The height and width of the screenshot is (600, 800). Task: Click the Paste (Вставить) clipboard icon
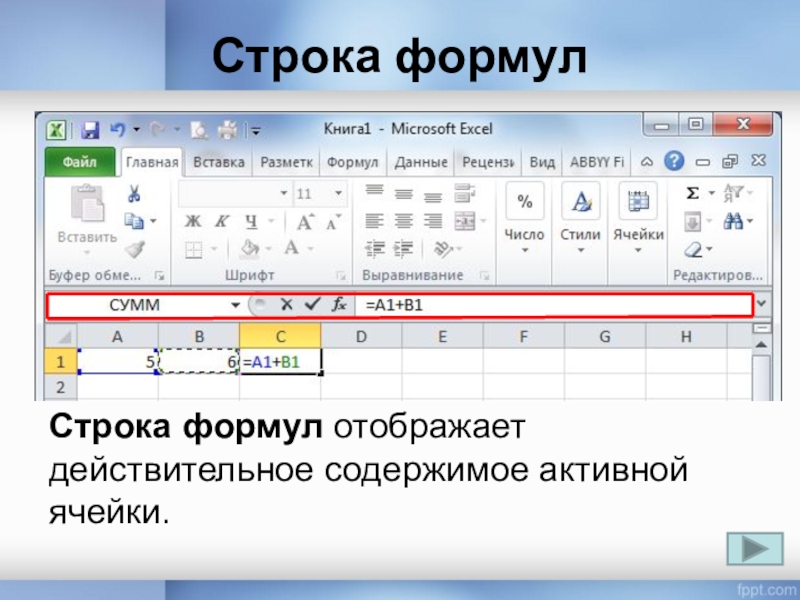point(87,204)
